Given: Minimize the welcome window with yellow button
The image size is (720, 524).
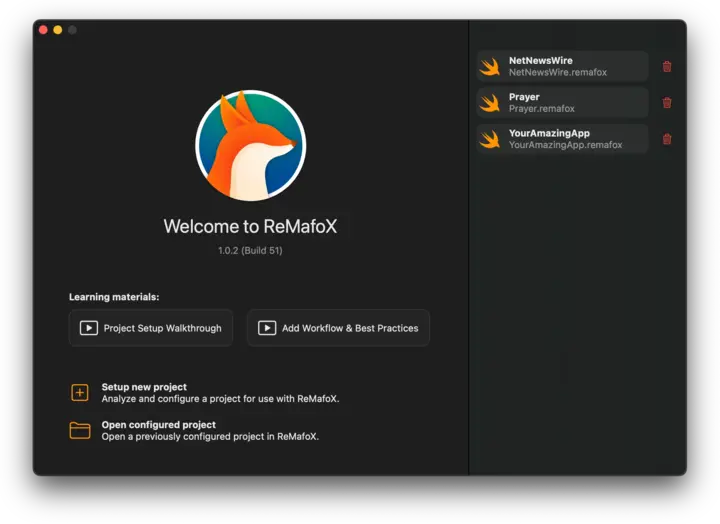Looking at the screenshot, I should (58, 30).
